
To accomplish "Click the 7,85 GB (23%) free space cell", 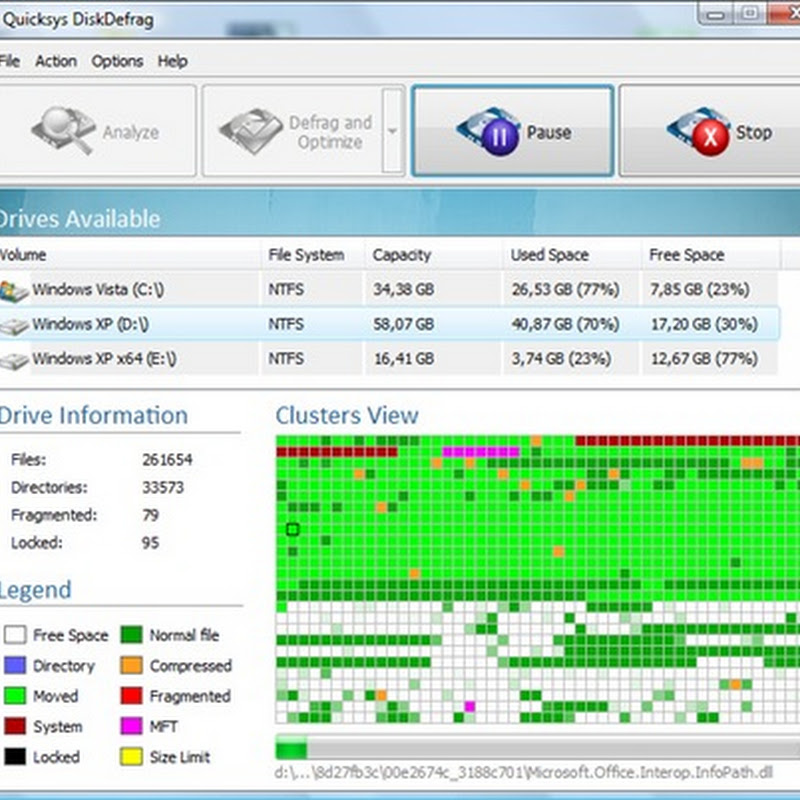I will (699, 290).
